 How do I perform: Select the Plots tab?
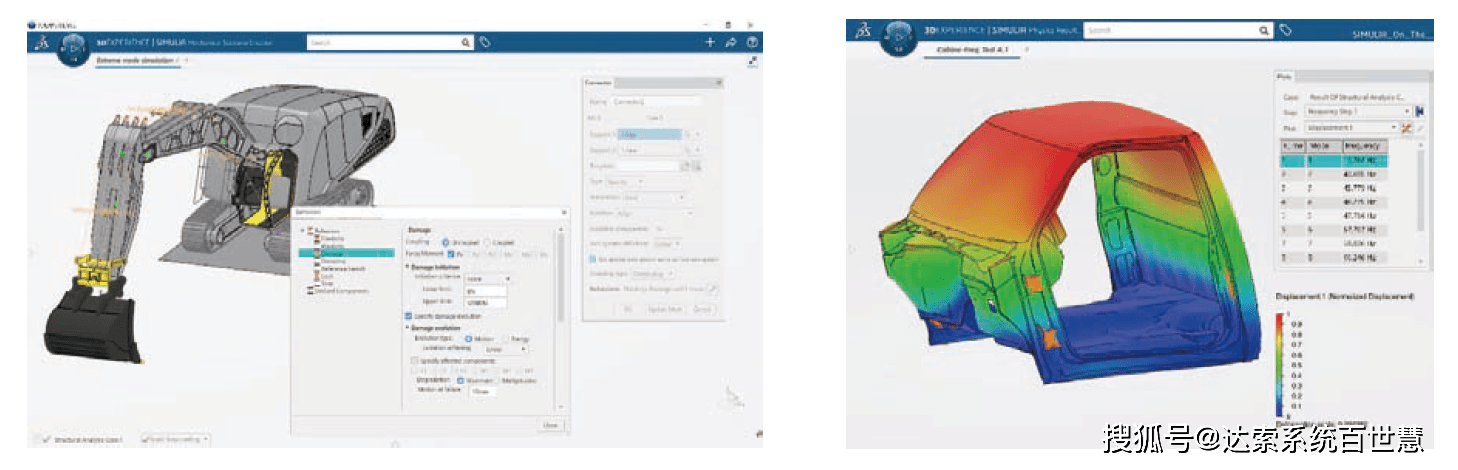click(x=1285, y=76)
